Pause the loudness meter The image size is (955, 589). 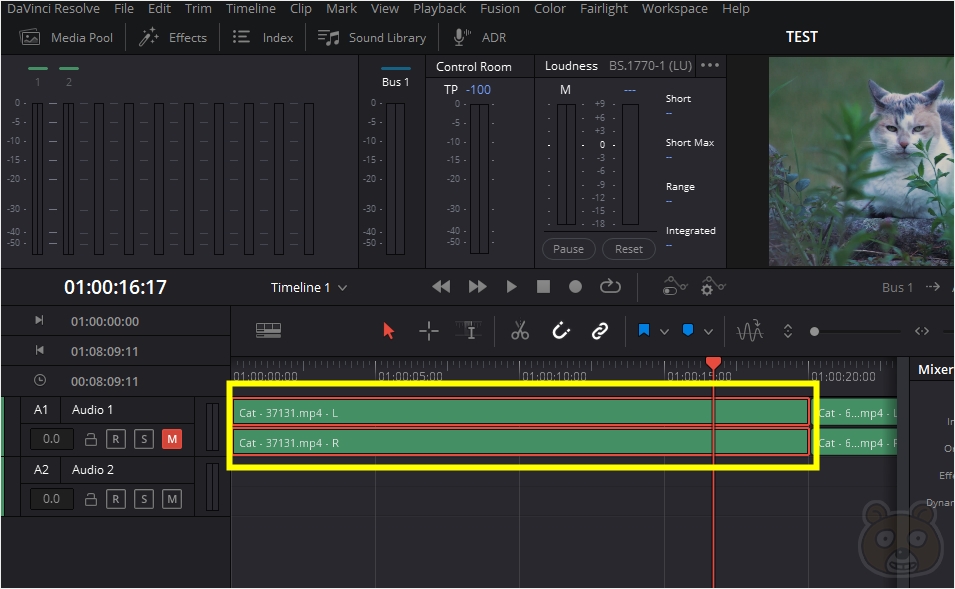(568, 249)
